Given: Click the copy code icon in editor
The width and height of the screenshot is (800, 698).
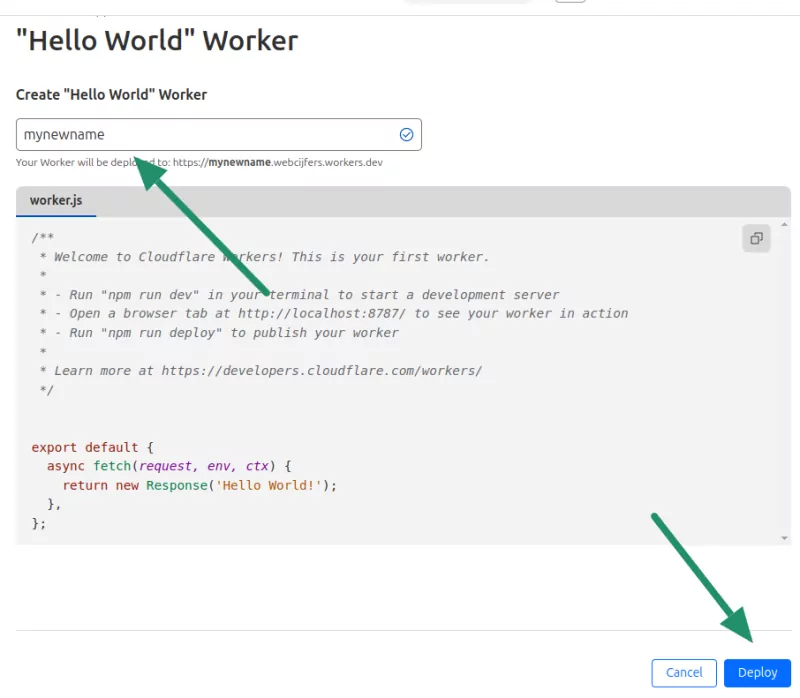Looking at the screenshot, I should tap(756, 238).
